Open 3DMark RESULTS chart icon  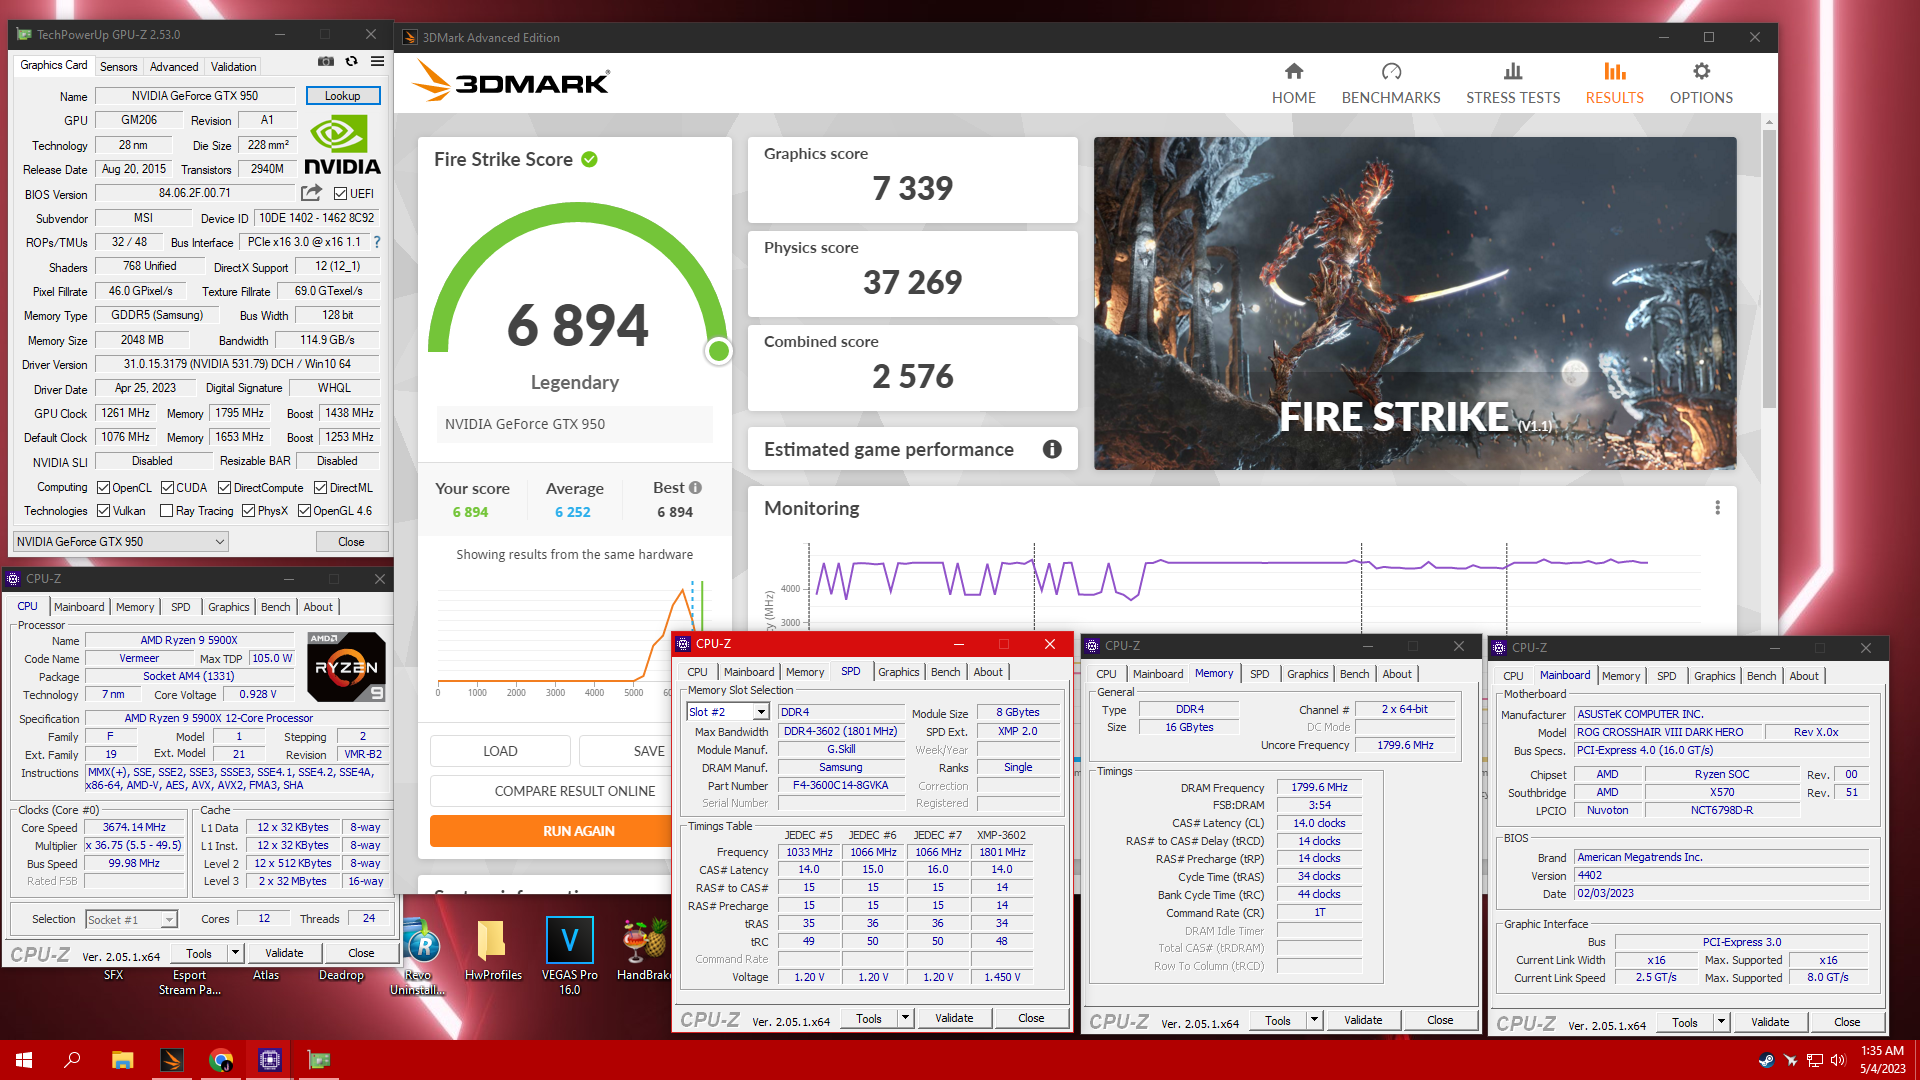click(1615, 72)
